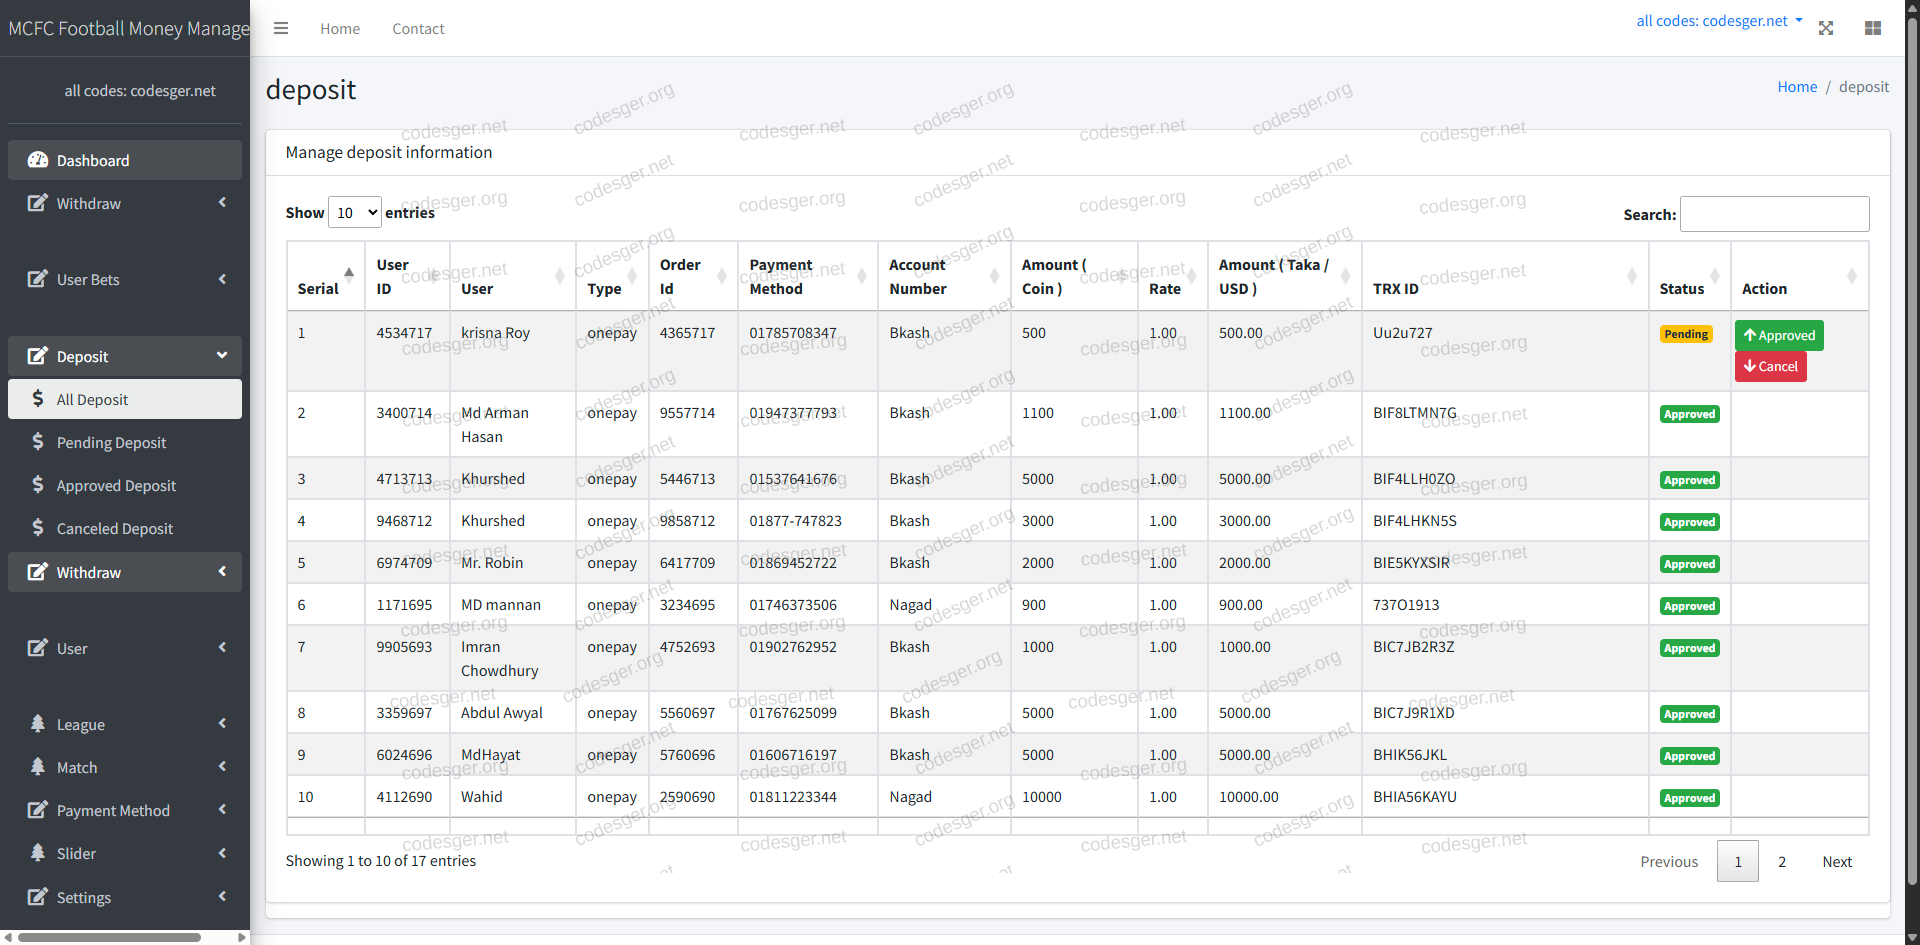Click the Slider tree icon in sidebar
This screenshot has width=1920, height=945.
38,853
